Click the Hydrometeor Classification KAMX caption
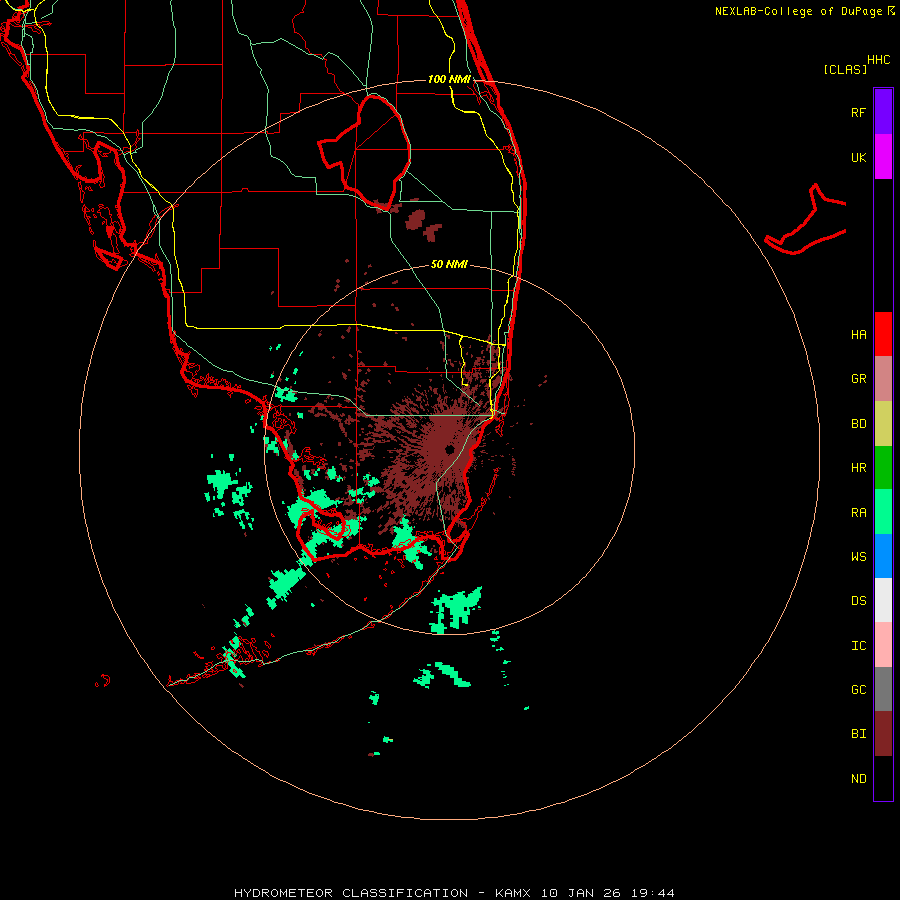This screenshot has height=900, width=900. coord(454,893)
